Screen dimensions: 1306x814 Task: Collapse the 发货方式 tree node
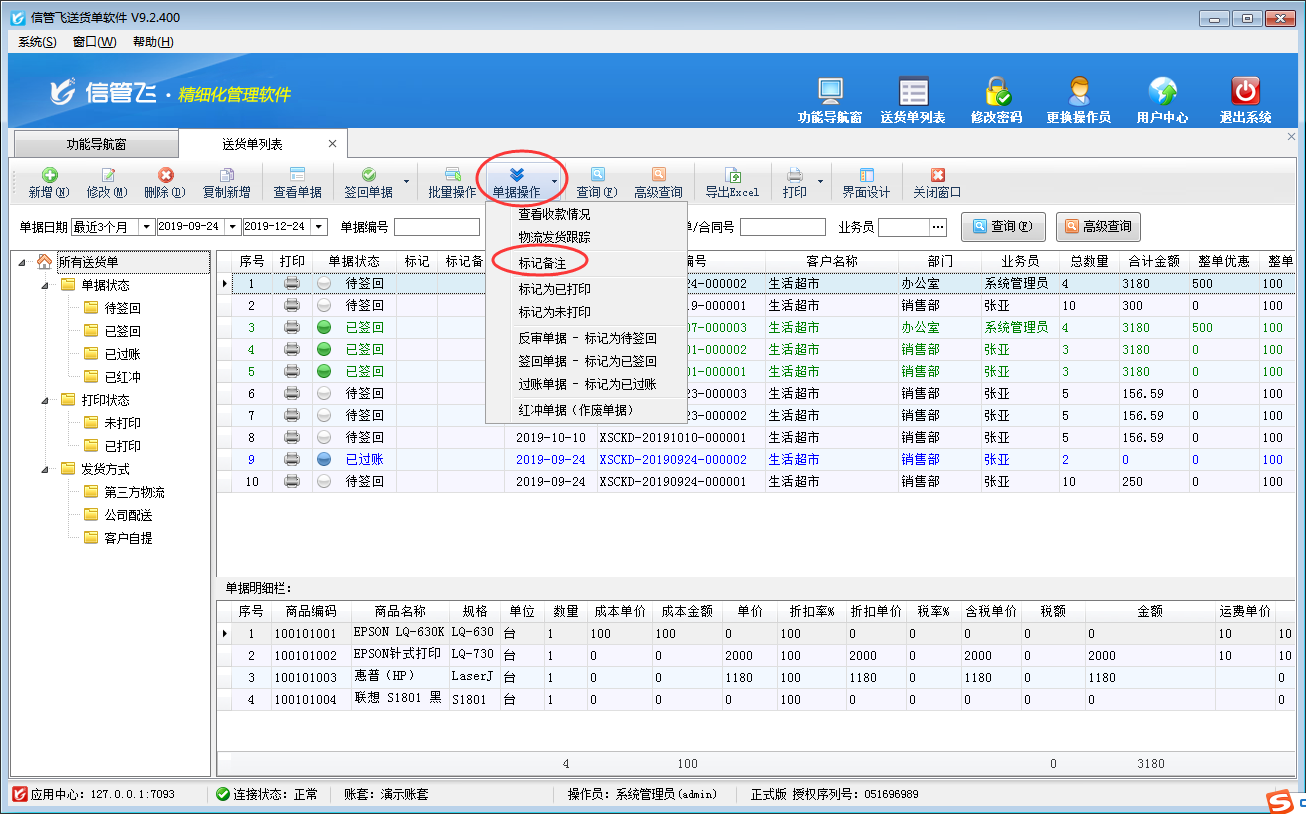(45, 469)
